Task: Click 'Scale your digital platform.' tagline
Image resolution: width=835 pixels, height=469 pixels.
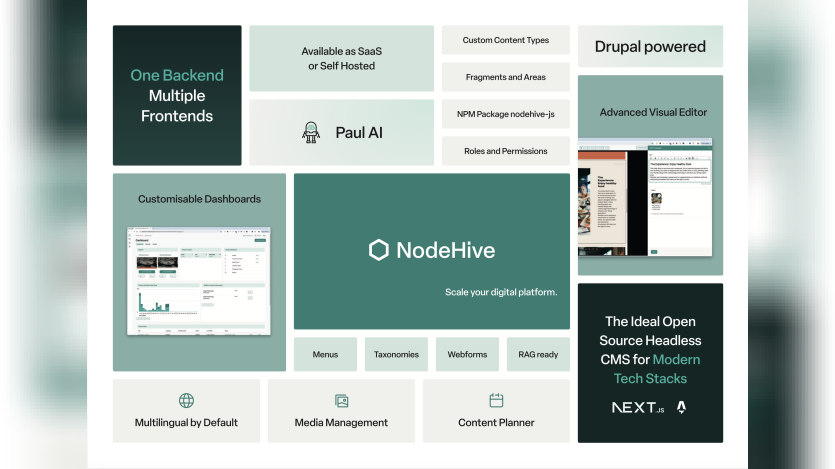Action: 501,292
